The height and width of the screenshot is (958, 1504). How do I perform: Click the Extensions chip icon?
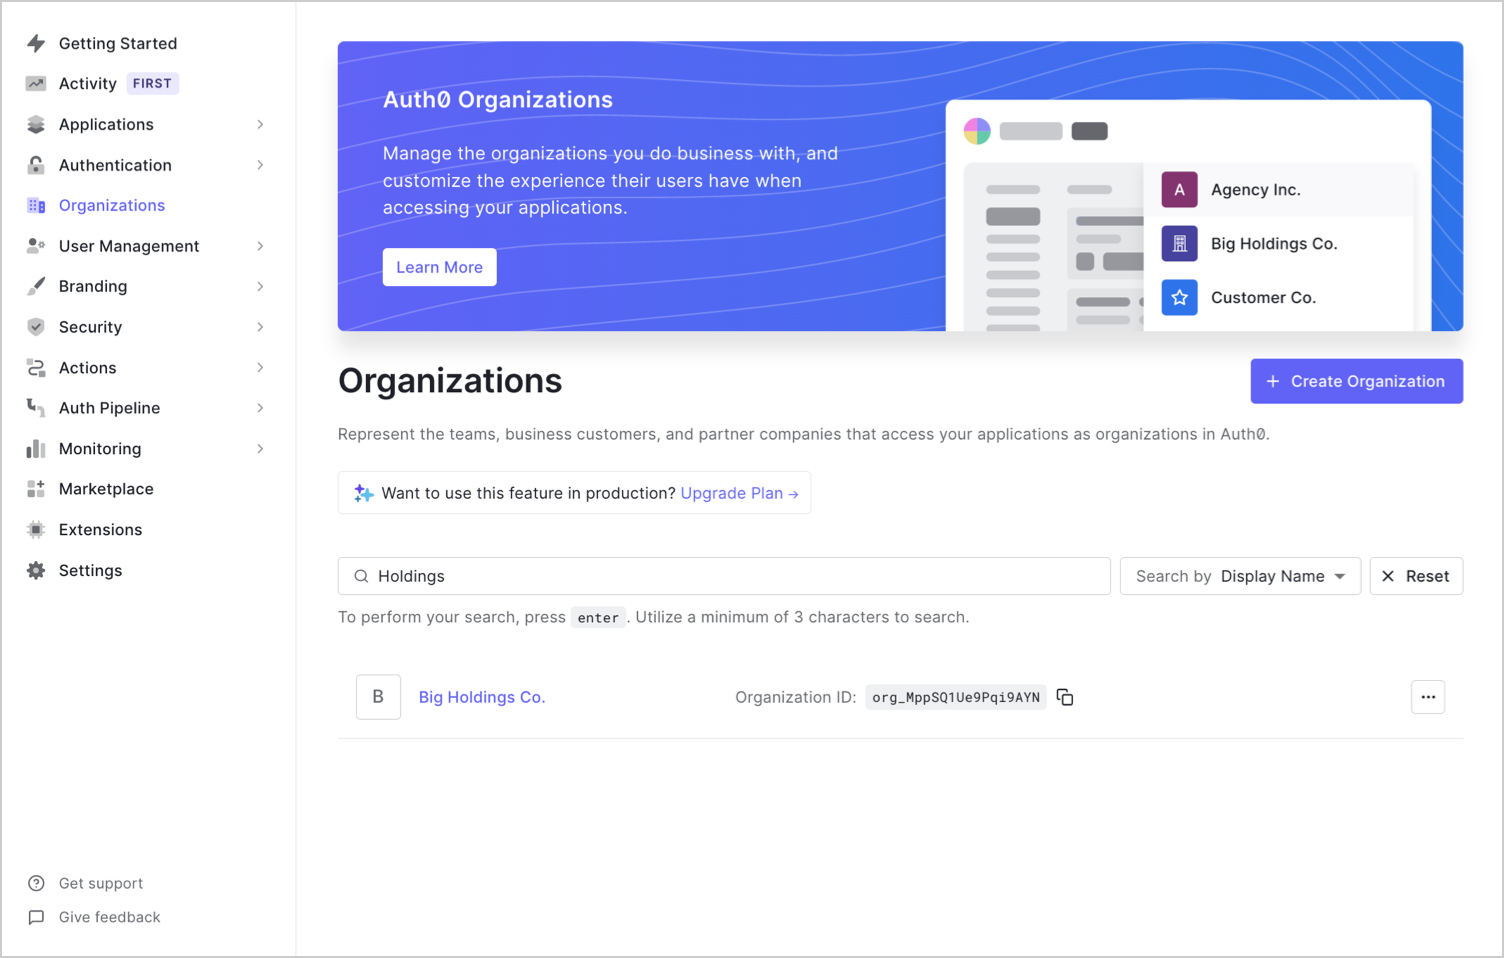pyautogui.click(x=36, y=530)
